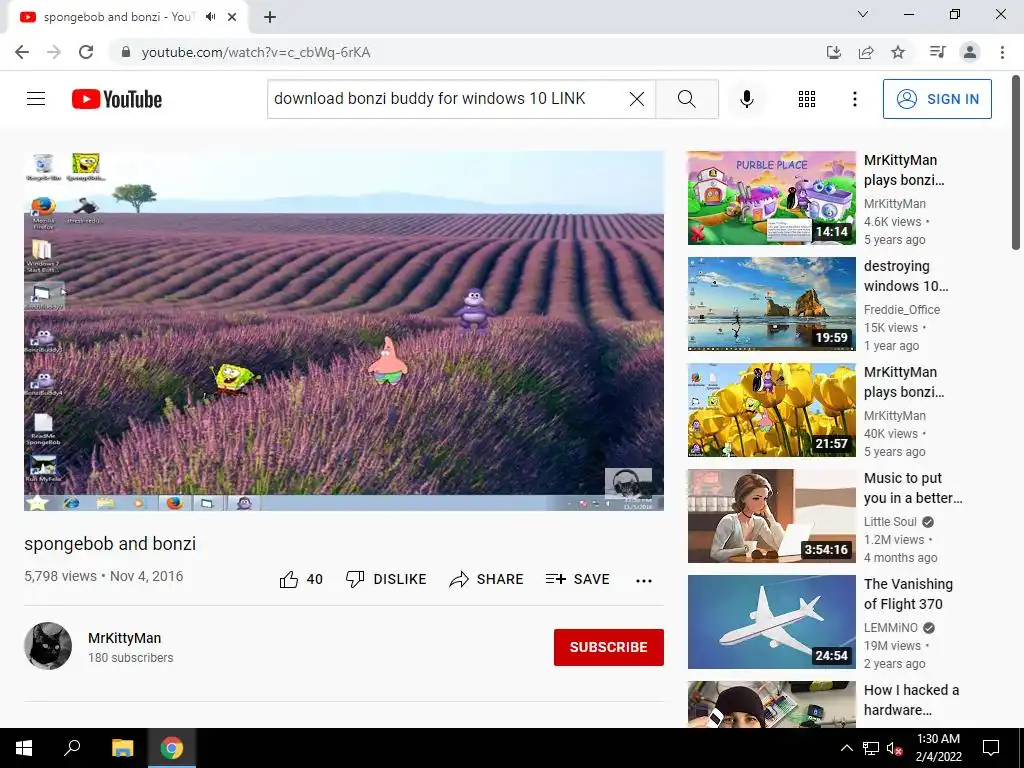Image resolution: width=1024 pixels, height=768 pixels.
Task: Open MrKittyMan channel name link
Action: click(x=125, y=638)
